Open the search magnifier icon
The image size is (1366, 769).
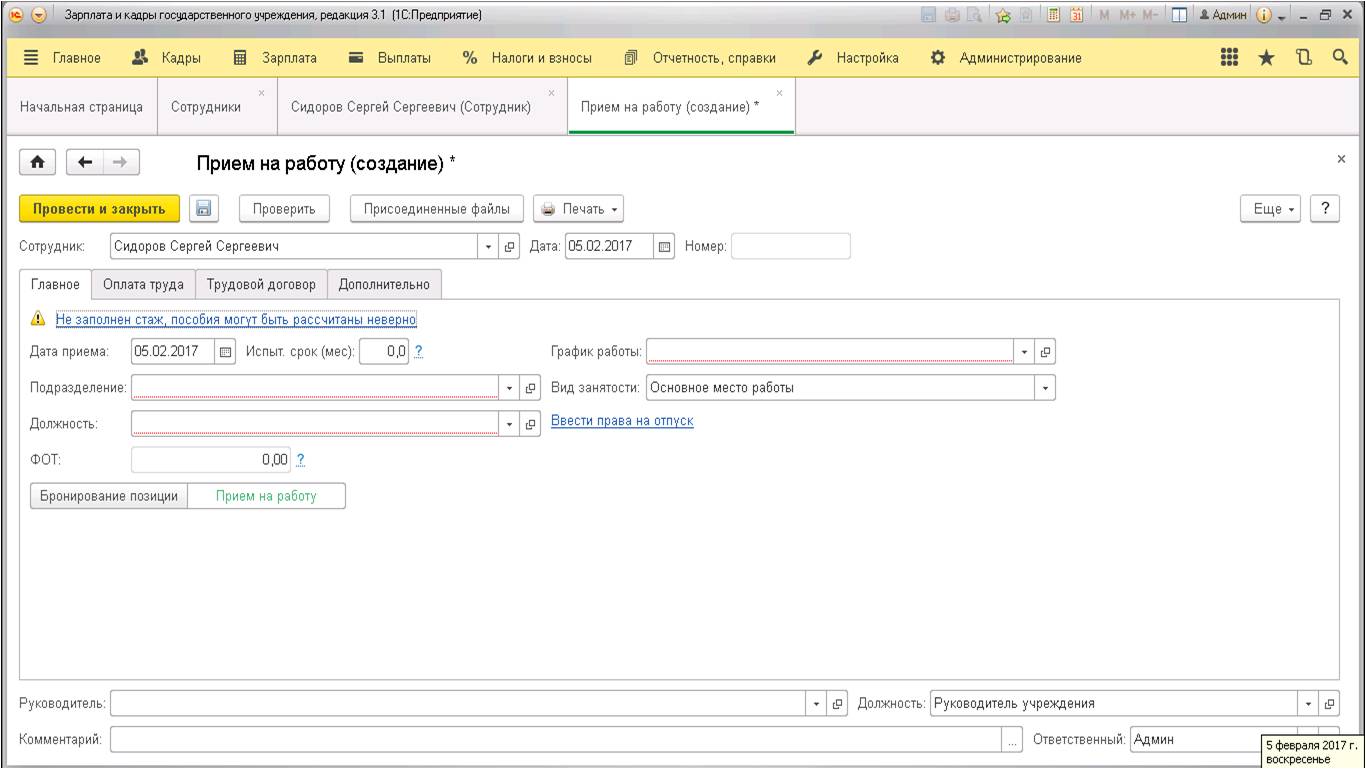pyautogui.click(x=1341, y=58)
